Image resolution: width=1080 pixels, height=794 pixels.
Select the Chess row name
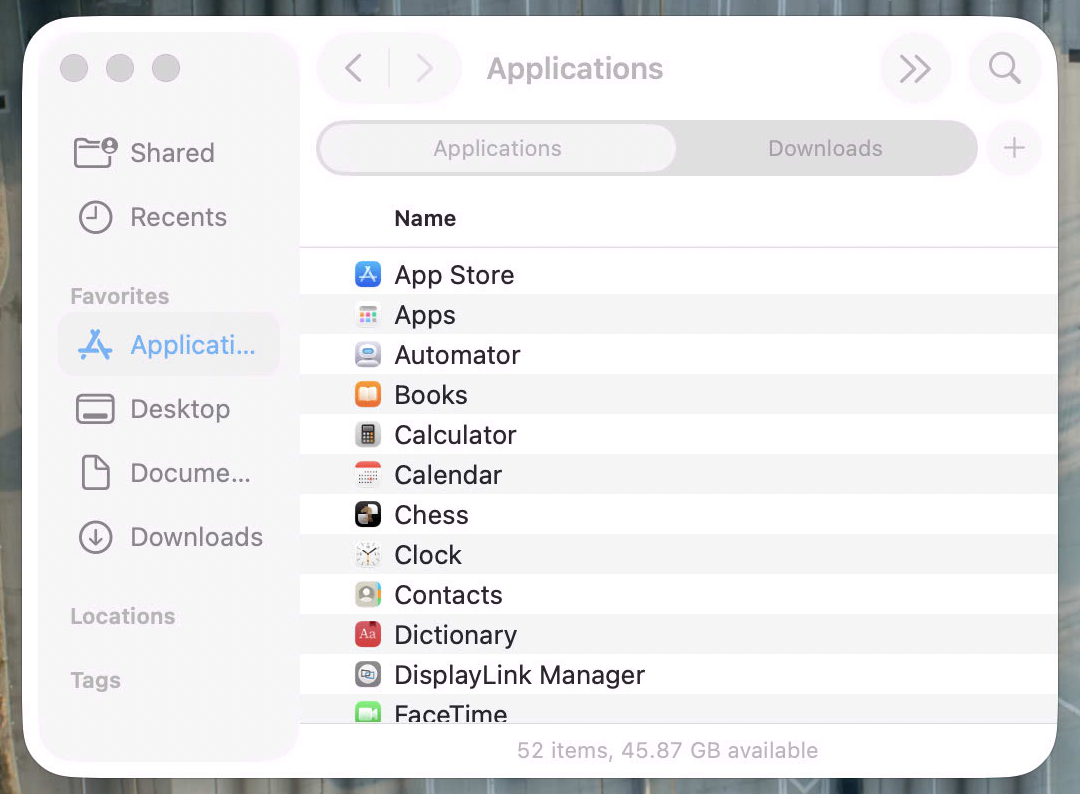coord(431,515)
